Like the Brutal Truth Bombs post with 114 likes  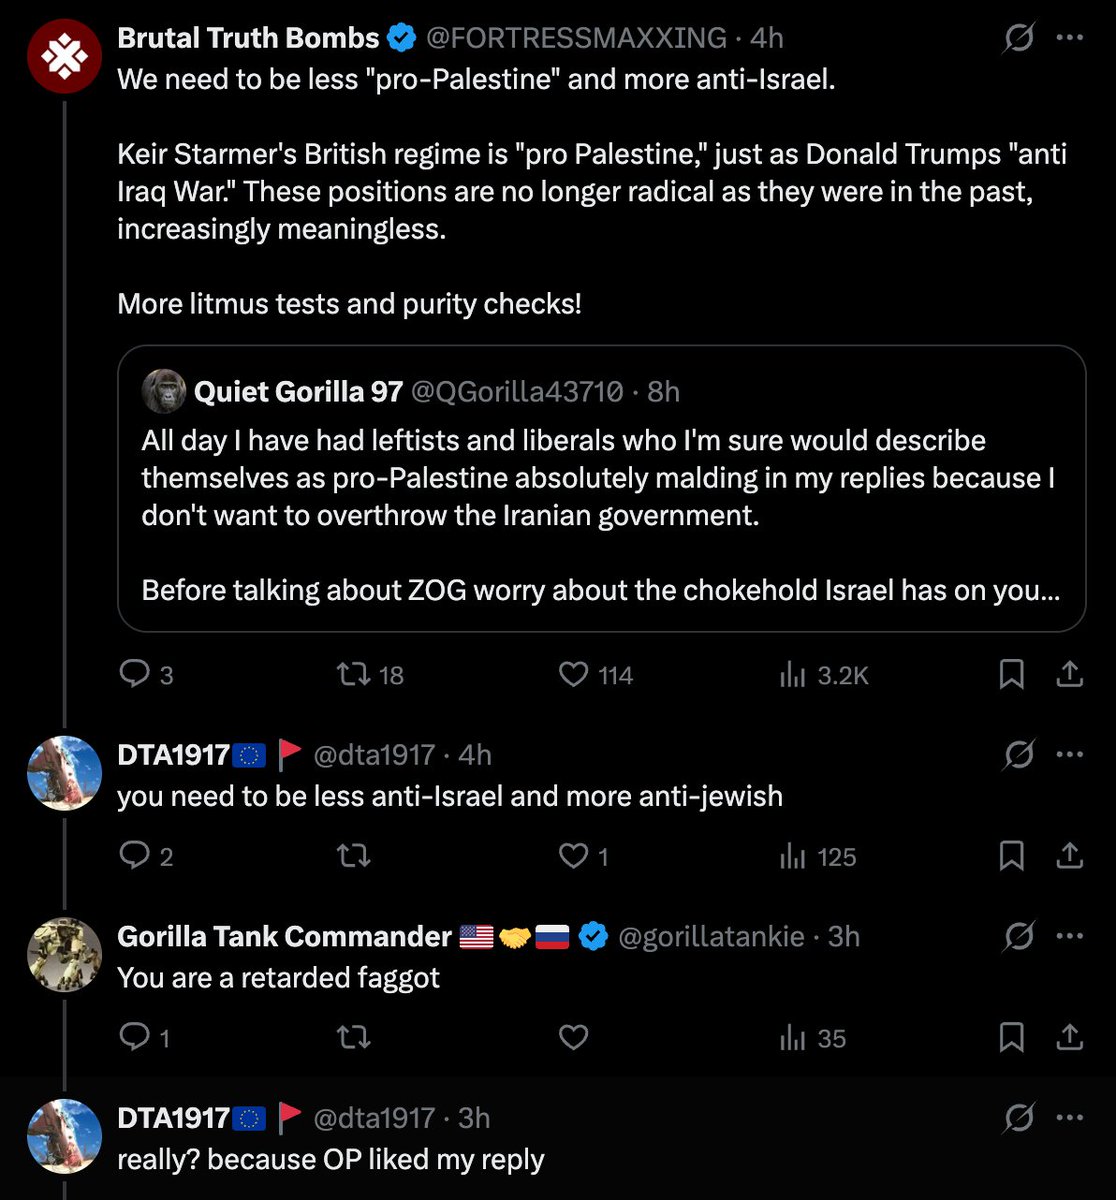click(595, 675)
